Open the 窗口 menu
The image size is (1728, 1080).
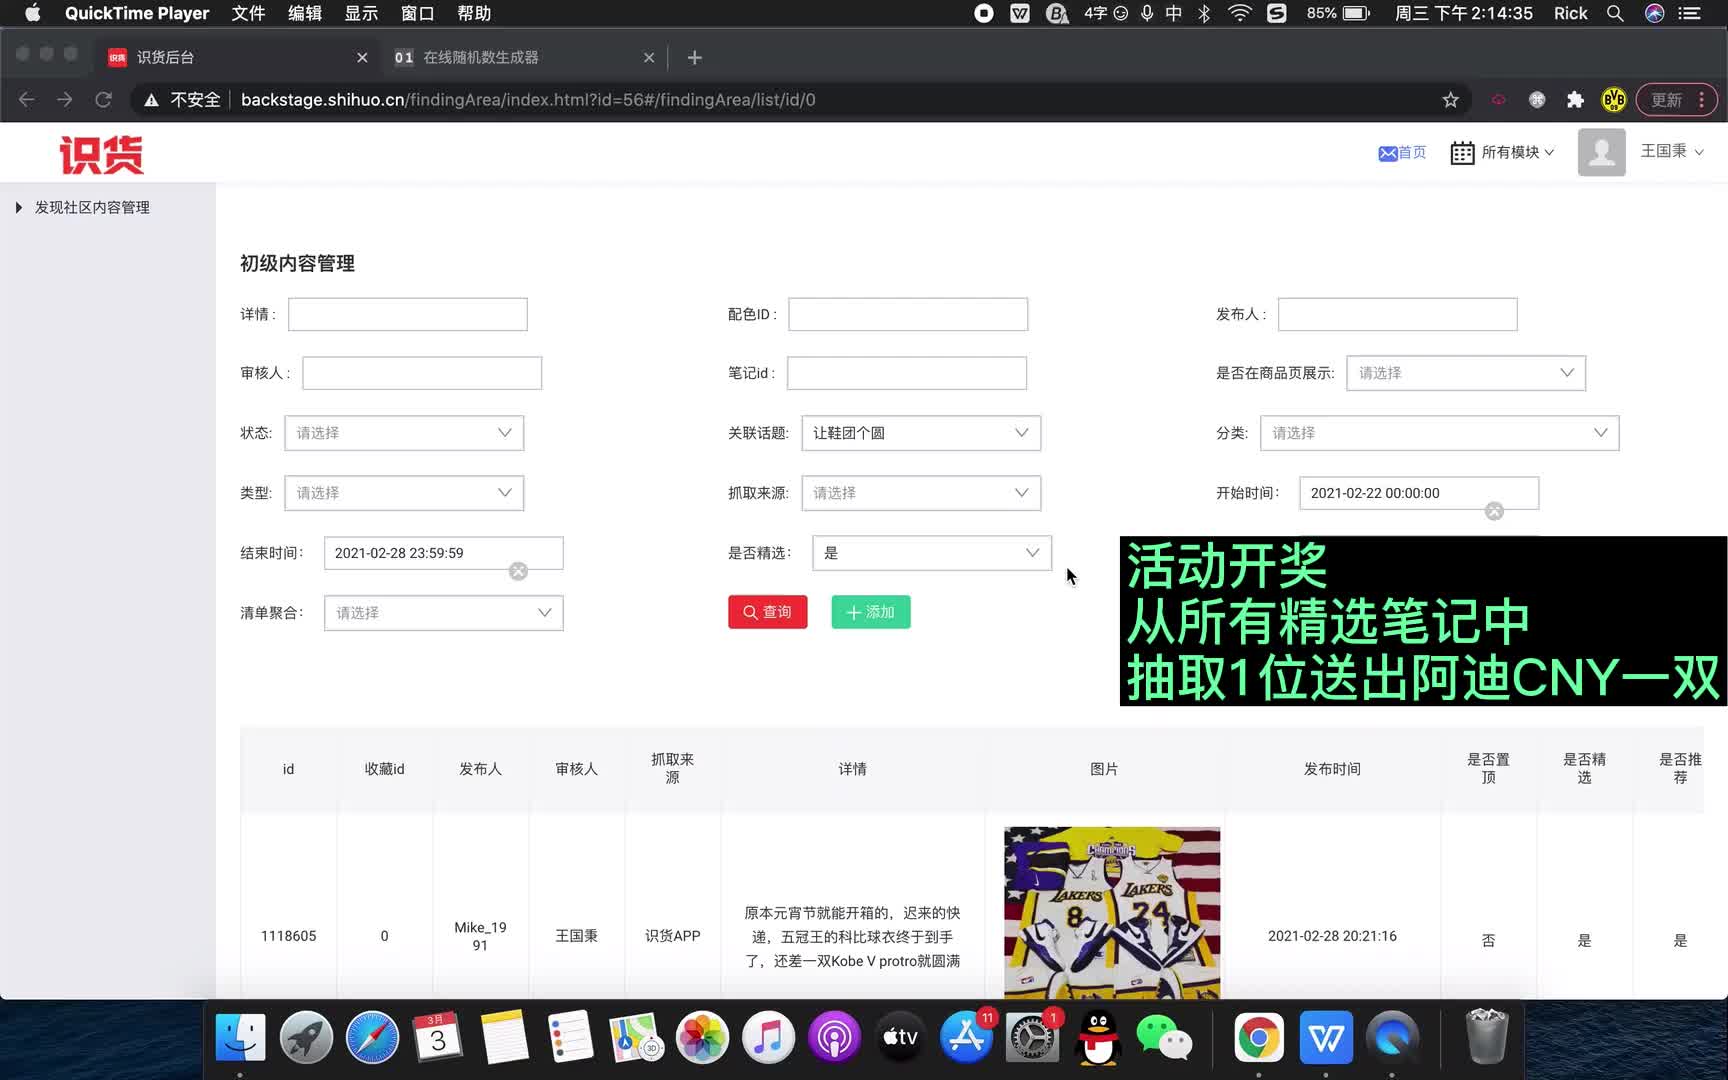tap(417, 13)
